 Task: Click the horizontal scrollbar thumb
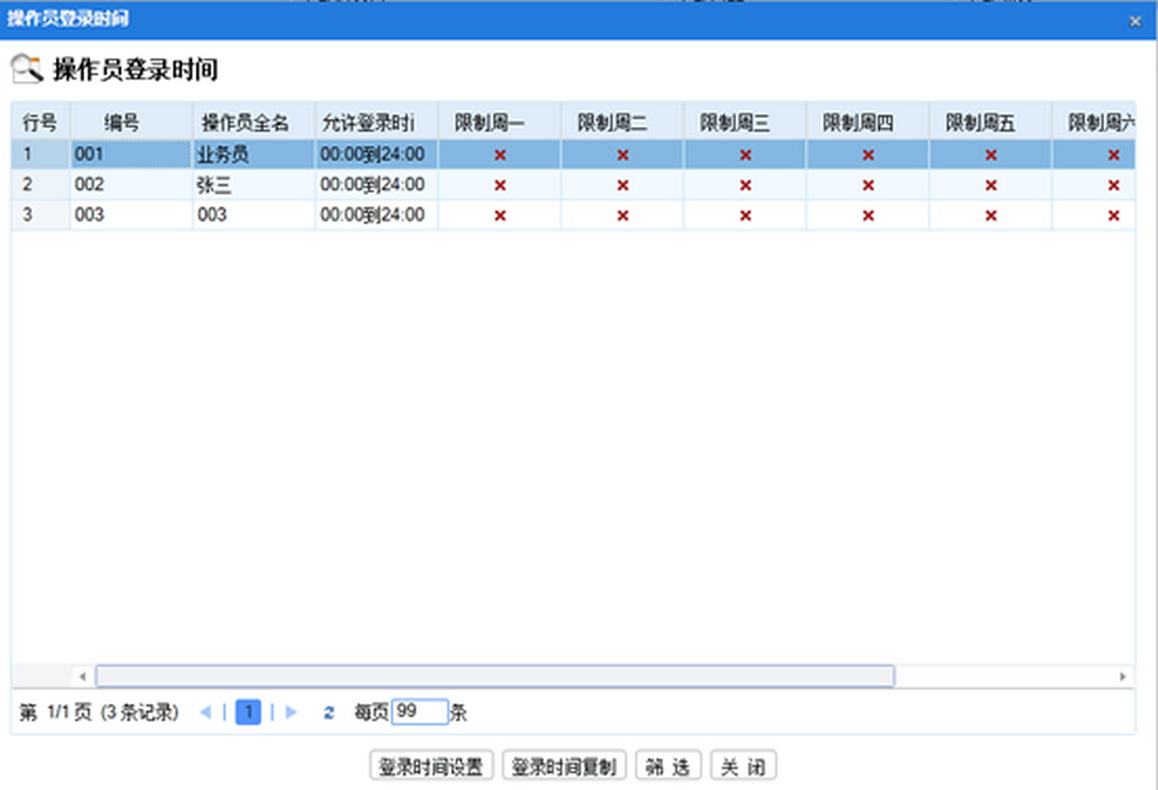[x=495, y=677]
